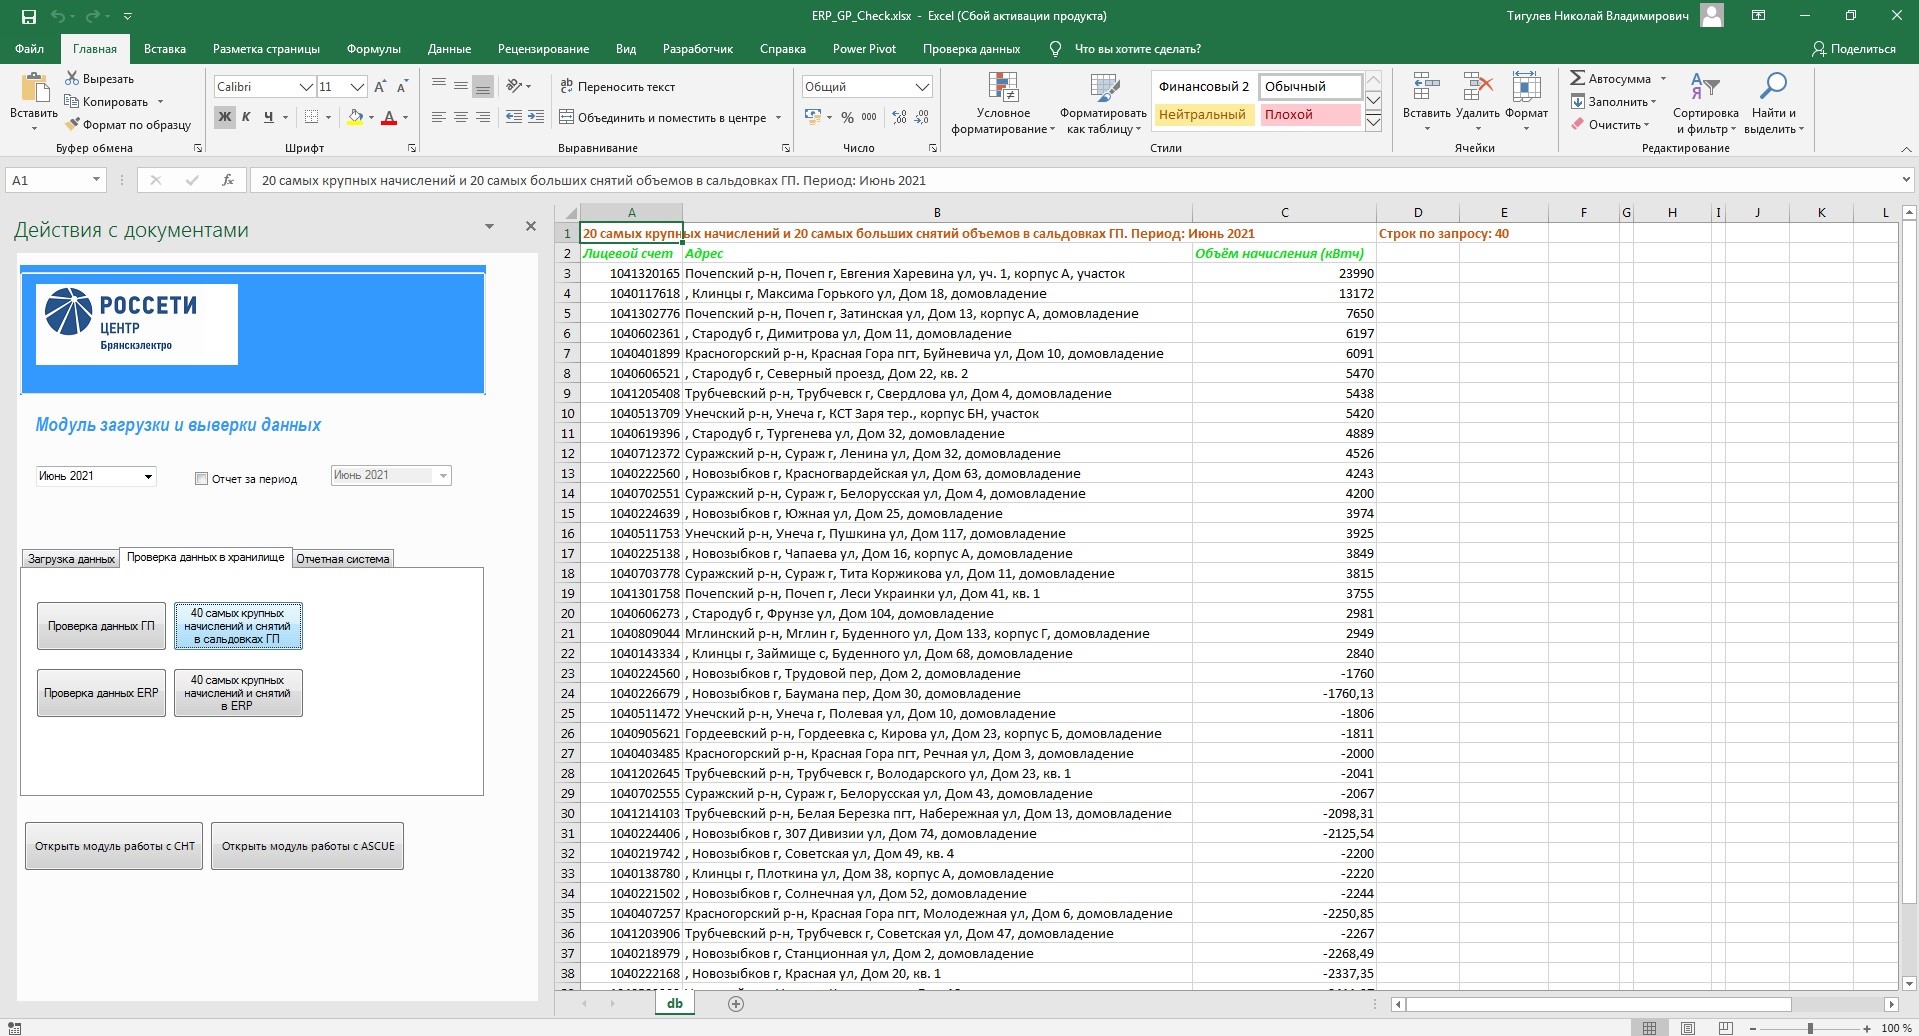Open Sort and Filter (Сортировка и фильтр)
Image resolution: width=1919 pixels, height=1036 pixels.
[x=1705, y=104]
